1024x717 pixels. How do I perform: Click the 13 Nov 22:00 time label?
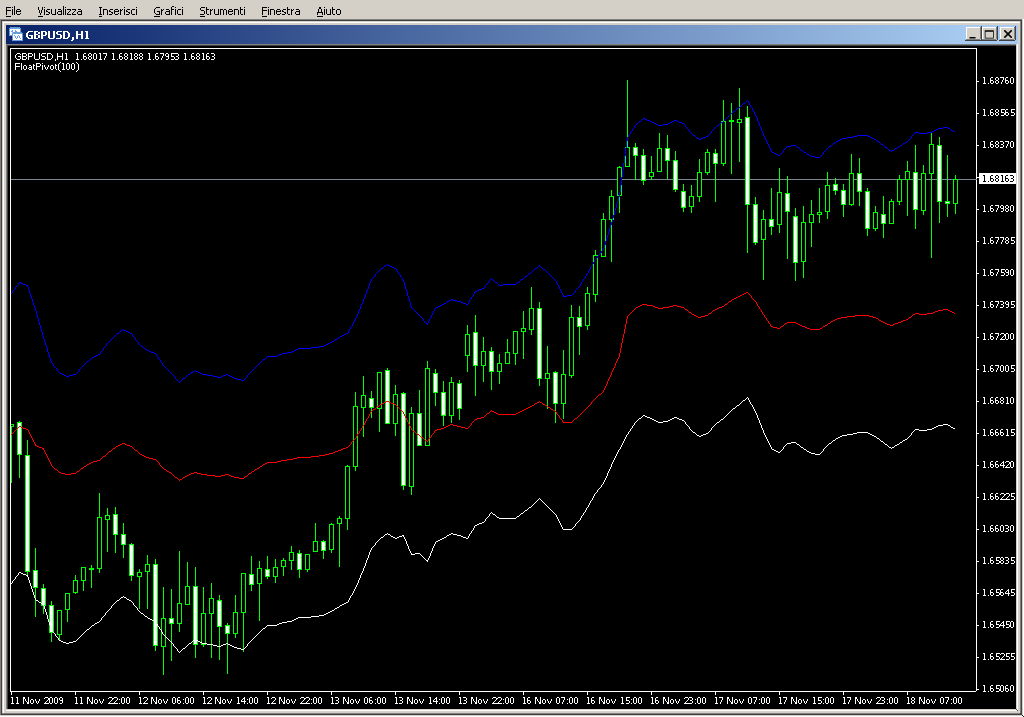(486, 701)
